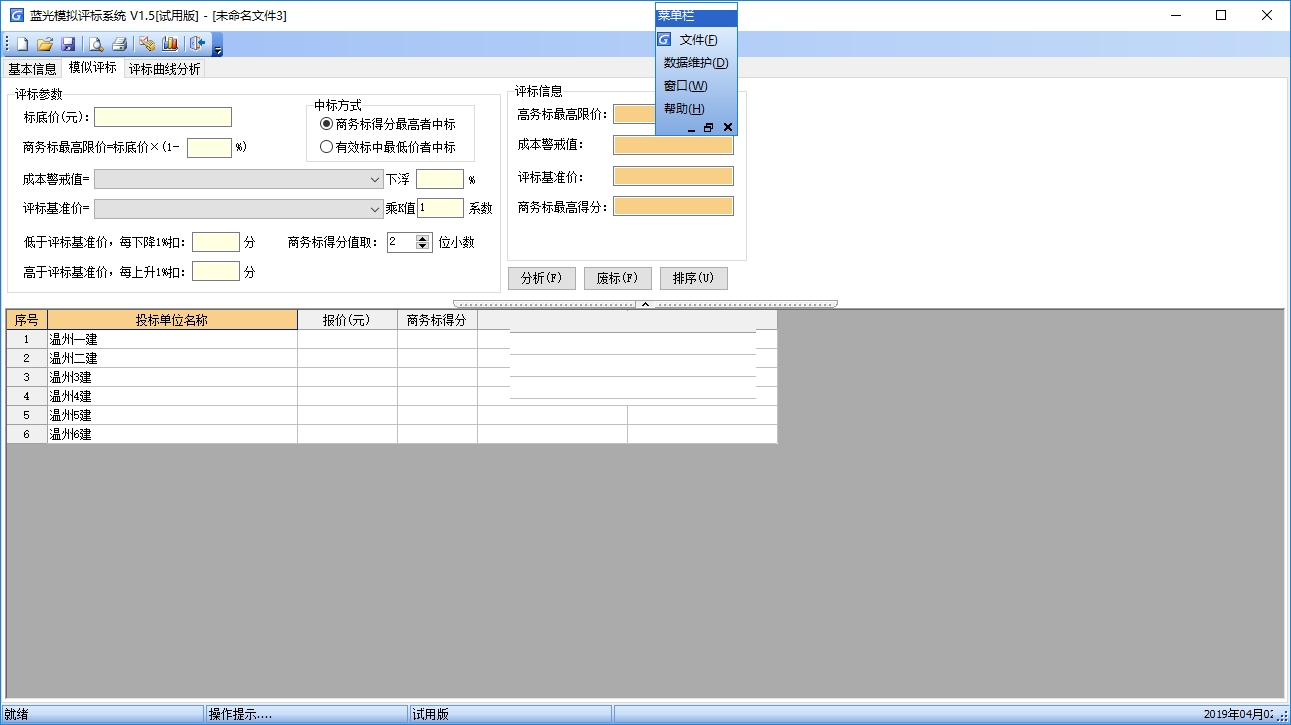Image resolution: width=1291 pixels, height=725 pixels.
Task: Click the 投标单位名称 column header
Action: click(x=172, y=320)
